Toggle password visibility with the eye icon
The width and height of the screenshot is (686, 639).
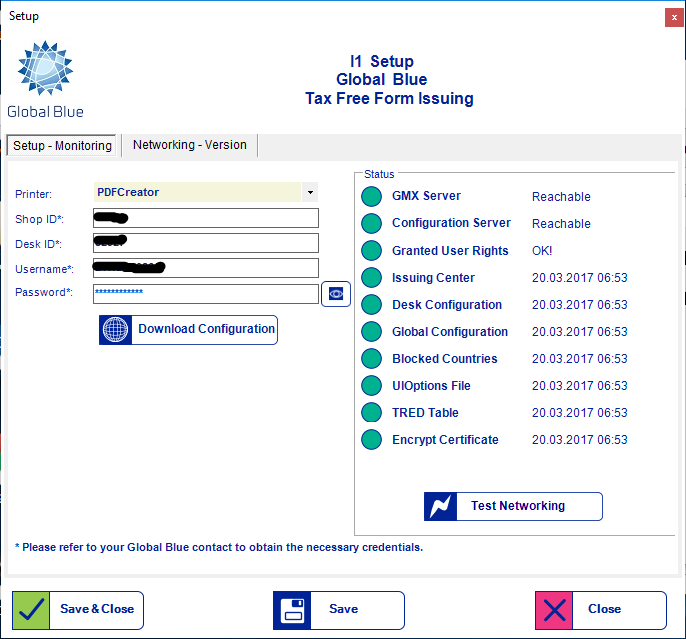(336, 294)
